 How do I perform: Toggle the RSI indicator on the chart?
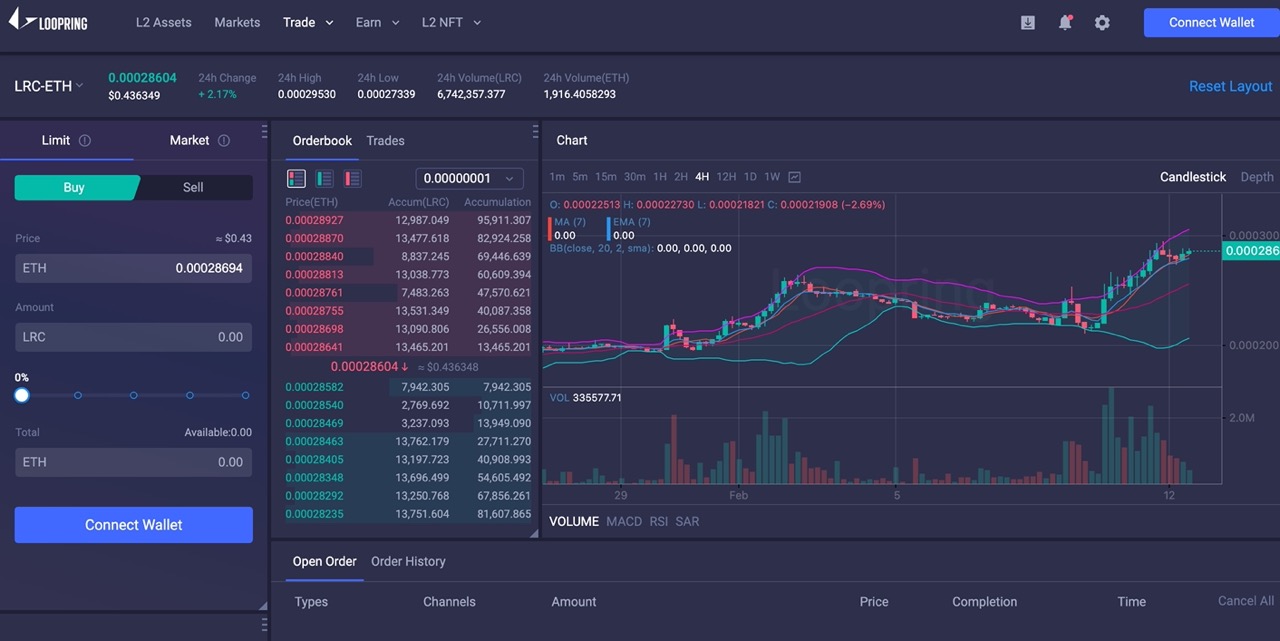[x=659, y=521]
